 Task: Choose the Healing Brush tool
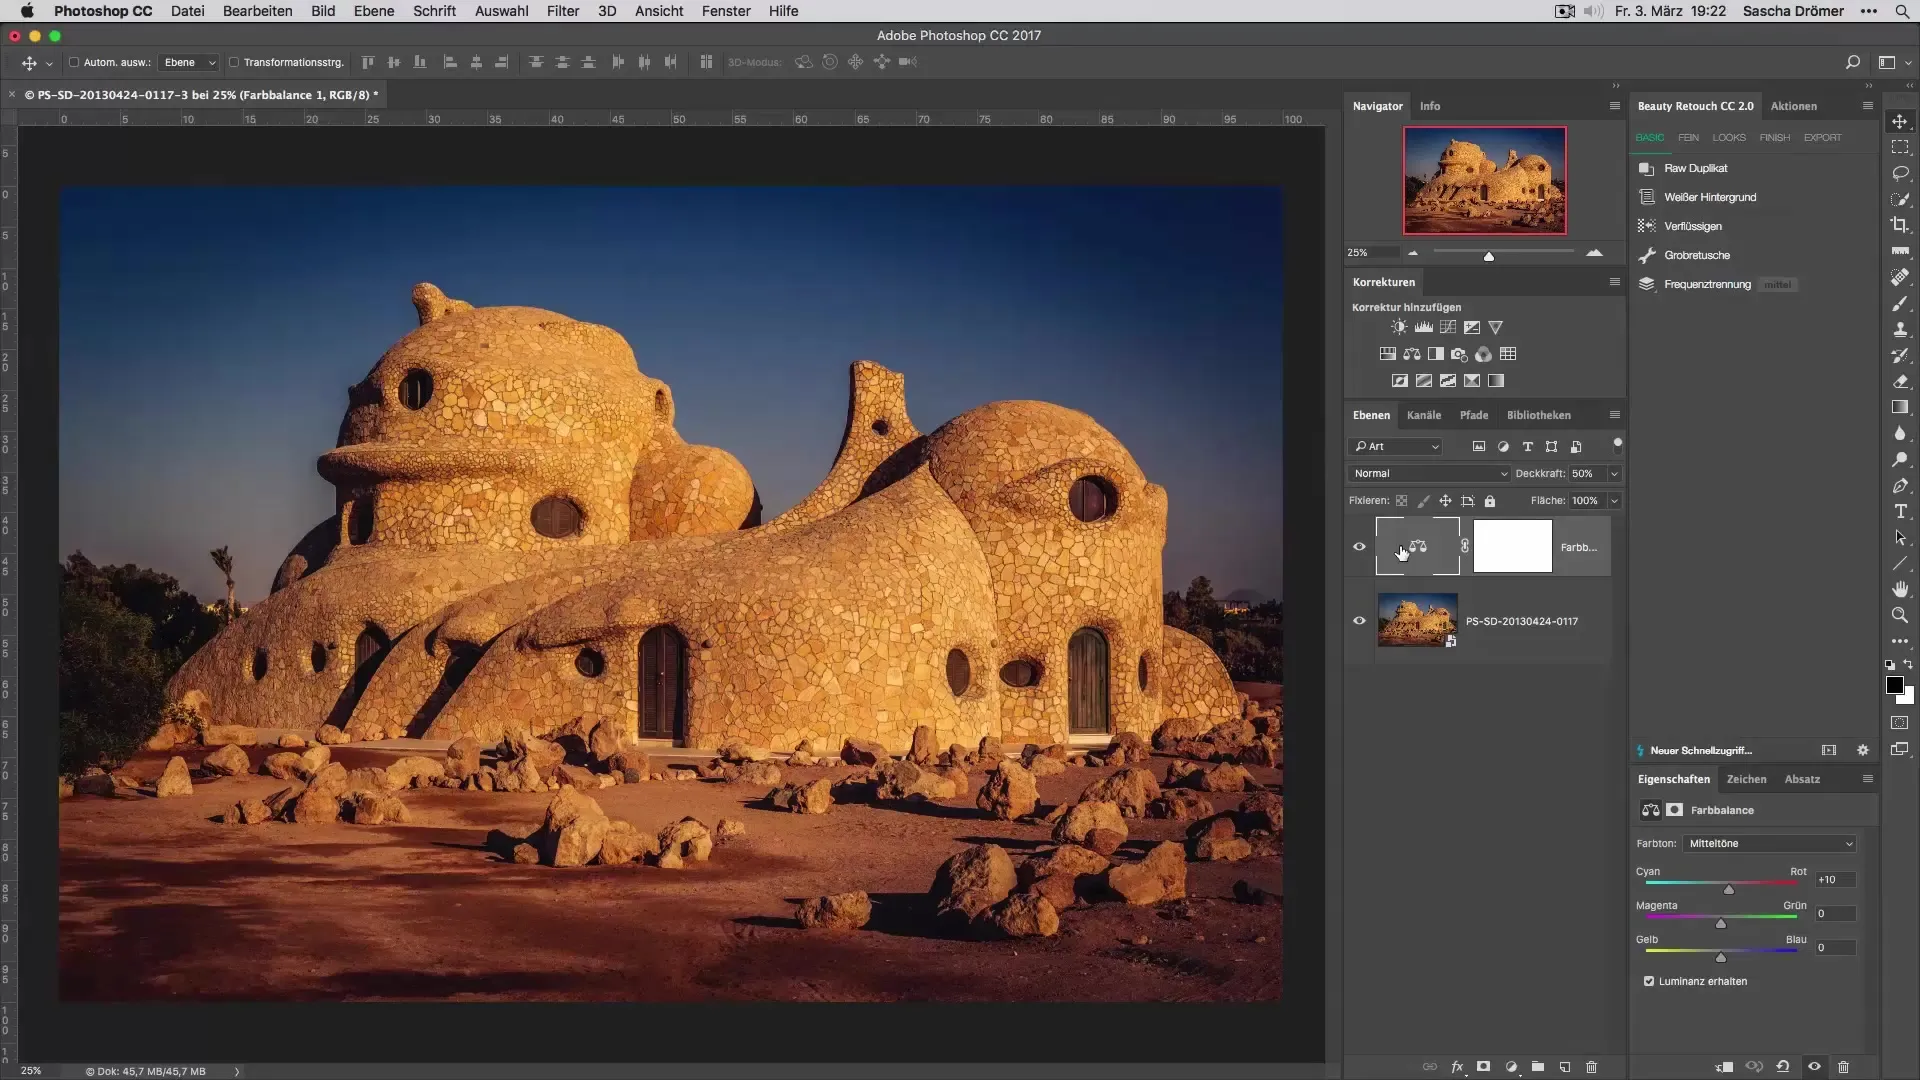point(1900,277)
